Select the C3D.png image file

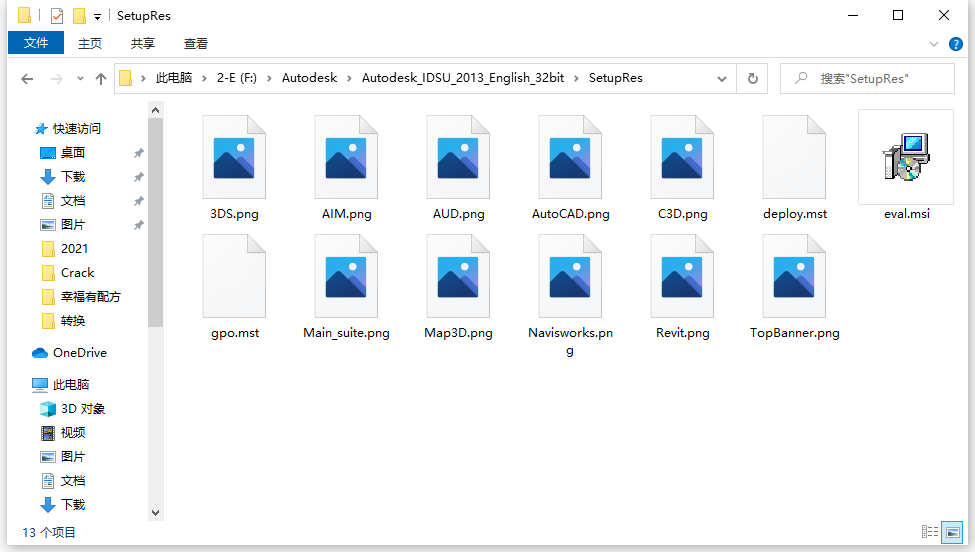pyautogui.click(x=682, y=157)
